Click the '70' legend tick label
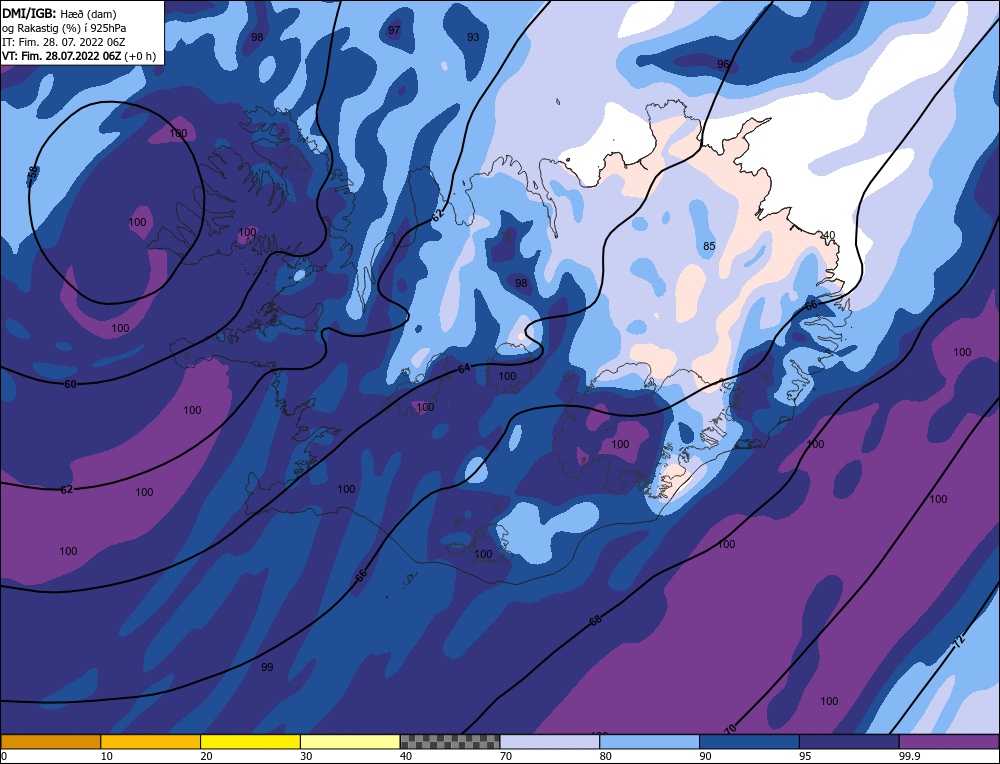1000x764 pixels. tap(506, 756)
